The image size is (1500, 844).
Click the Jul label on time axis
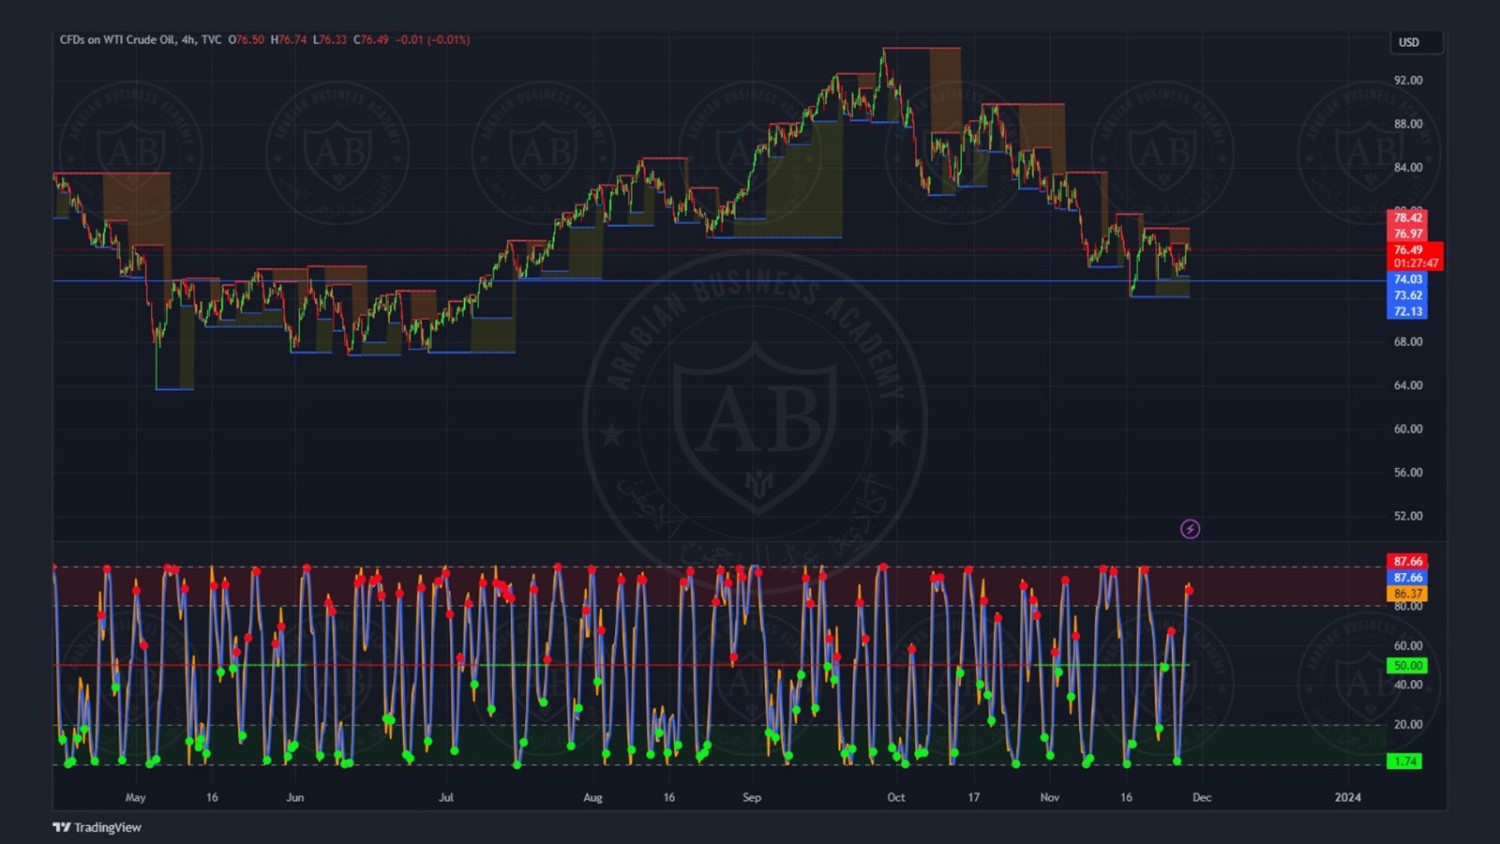pos(446,798)
